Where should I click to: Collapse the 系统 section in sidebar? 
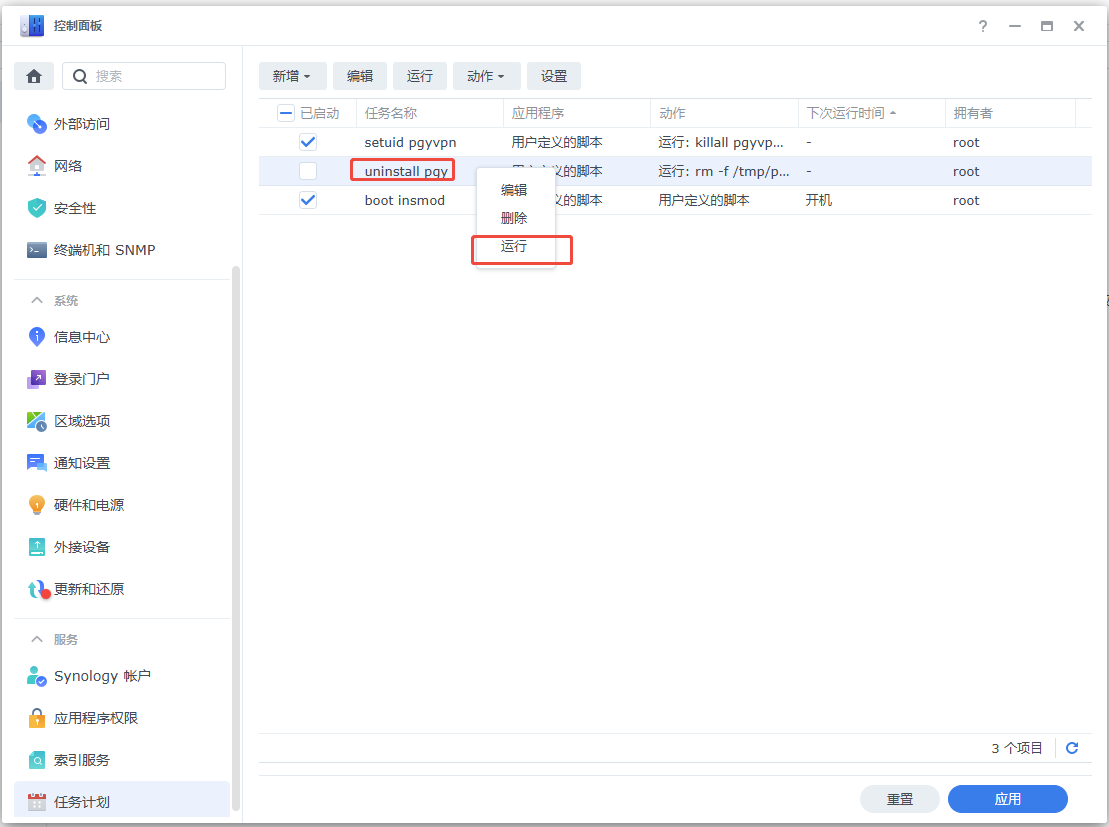click(x=38, y=301)
